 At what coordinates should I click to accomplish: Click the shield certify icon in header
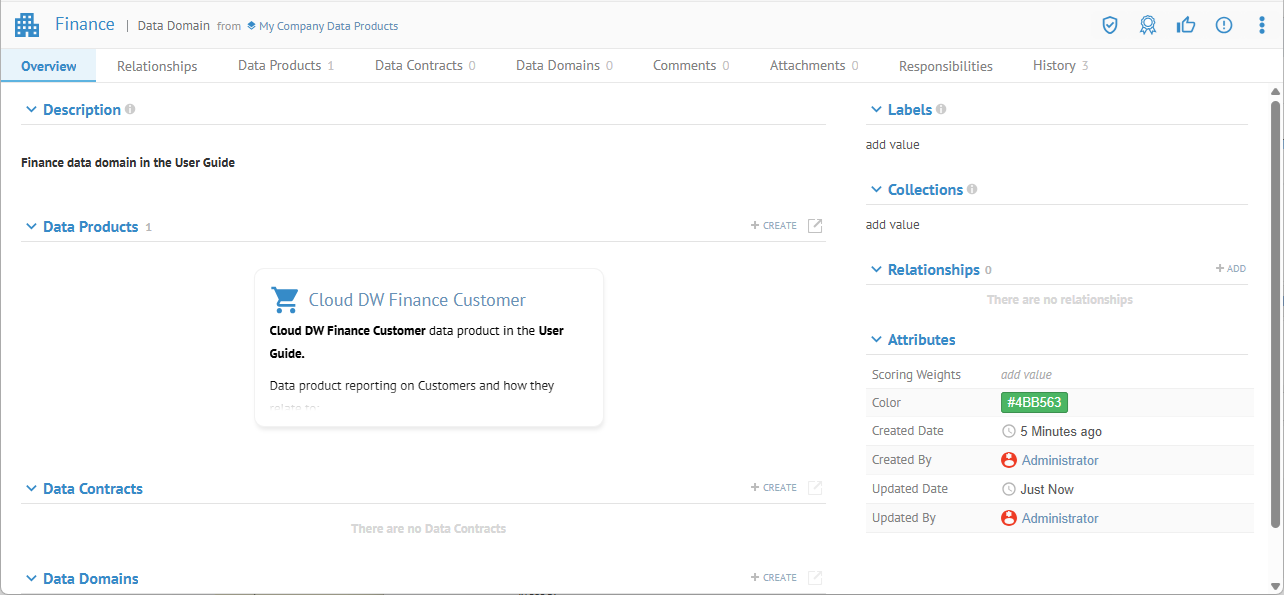tap(1109, 26)
